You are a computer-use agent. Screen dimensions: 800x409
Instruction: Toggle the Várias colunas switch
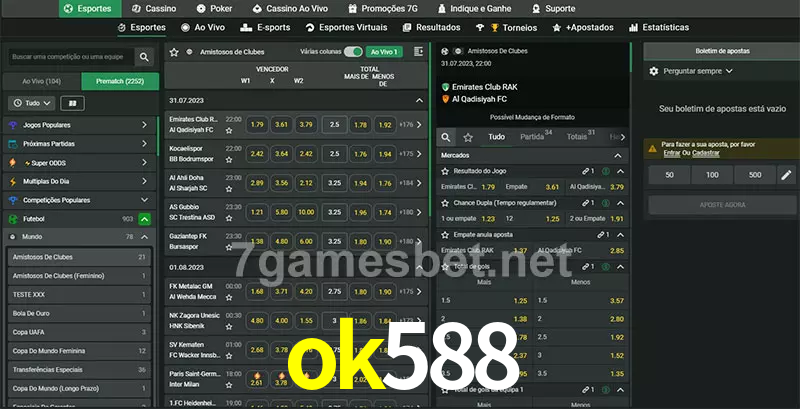click(x=352, y=51)
